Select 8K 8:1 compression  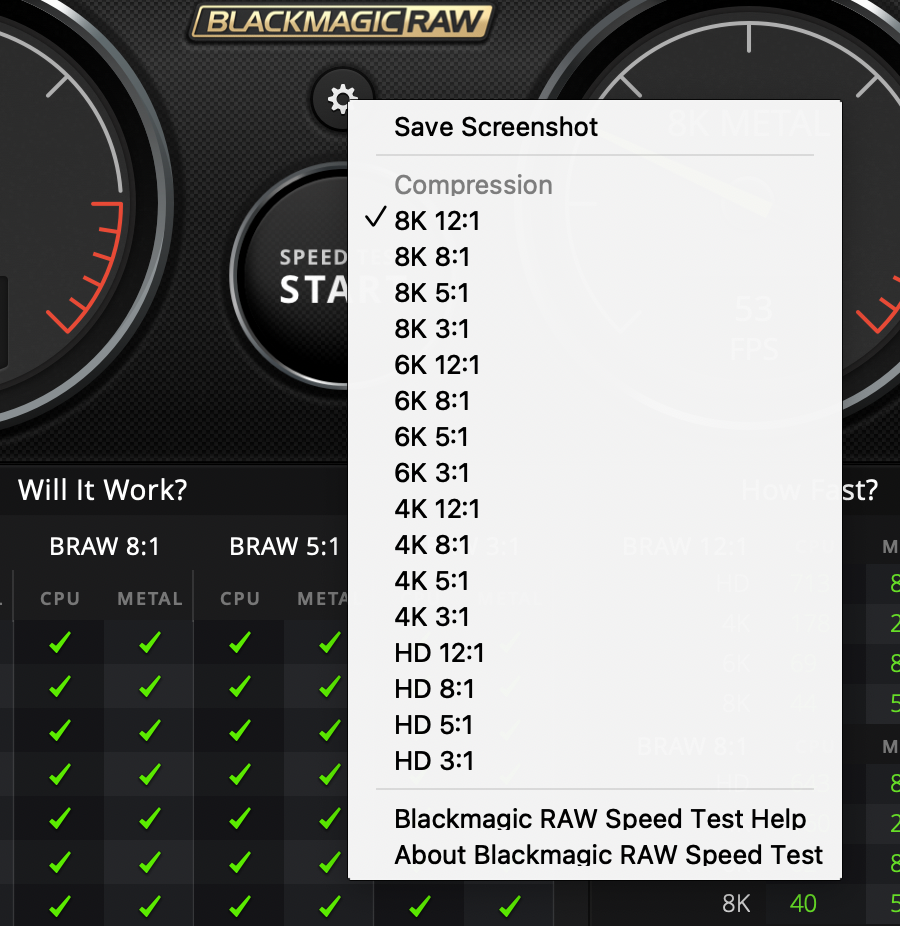tap(595, 257)
